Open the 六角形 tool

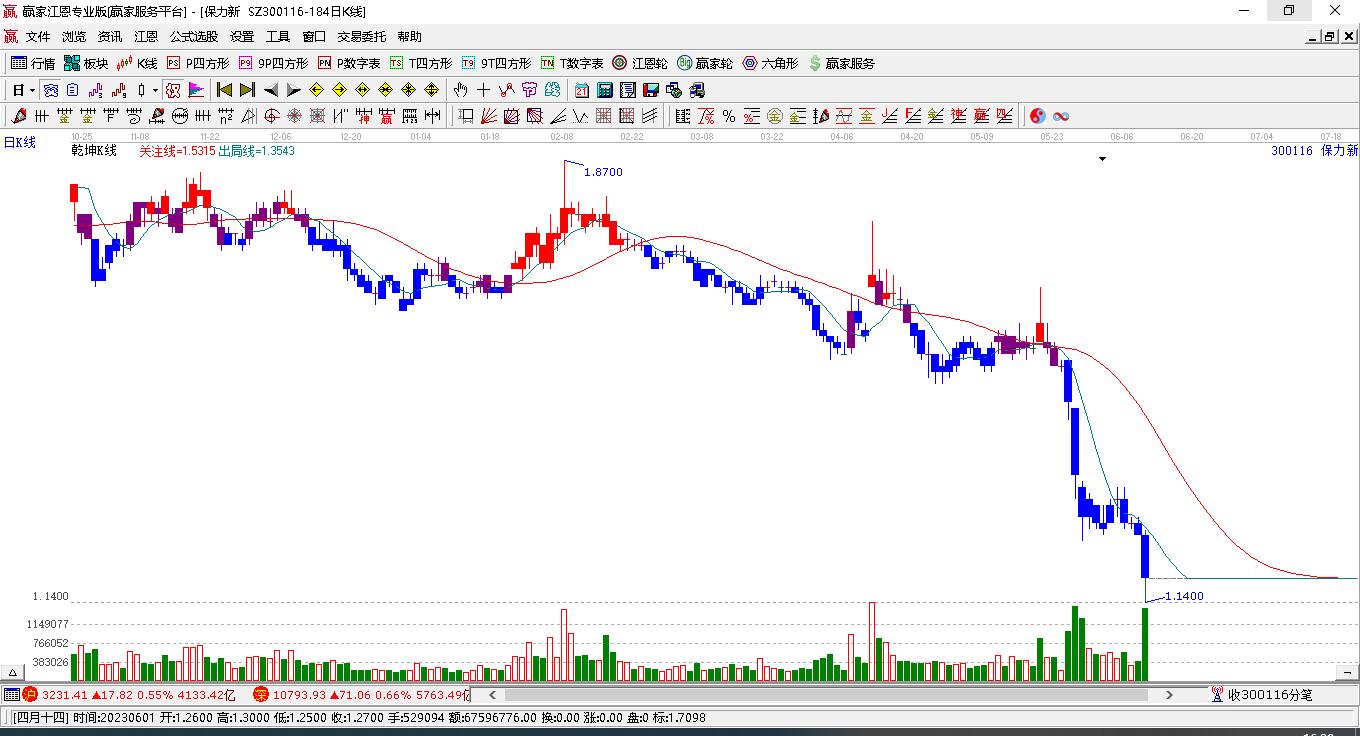point(770,63)
